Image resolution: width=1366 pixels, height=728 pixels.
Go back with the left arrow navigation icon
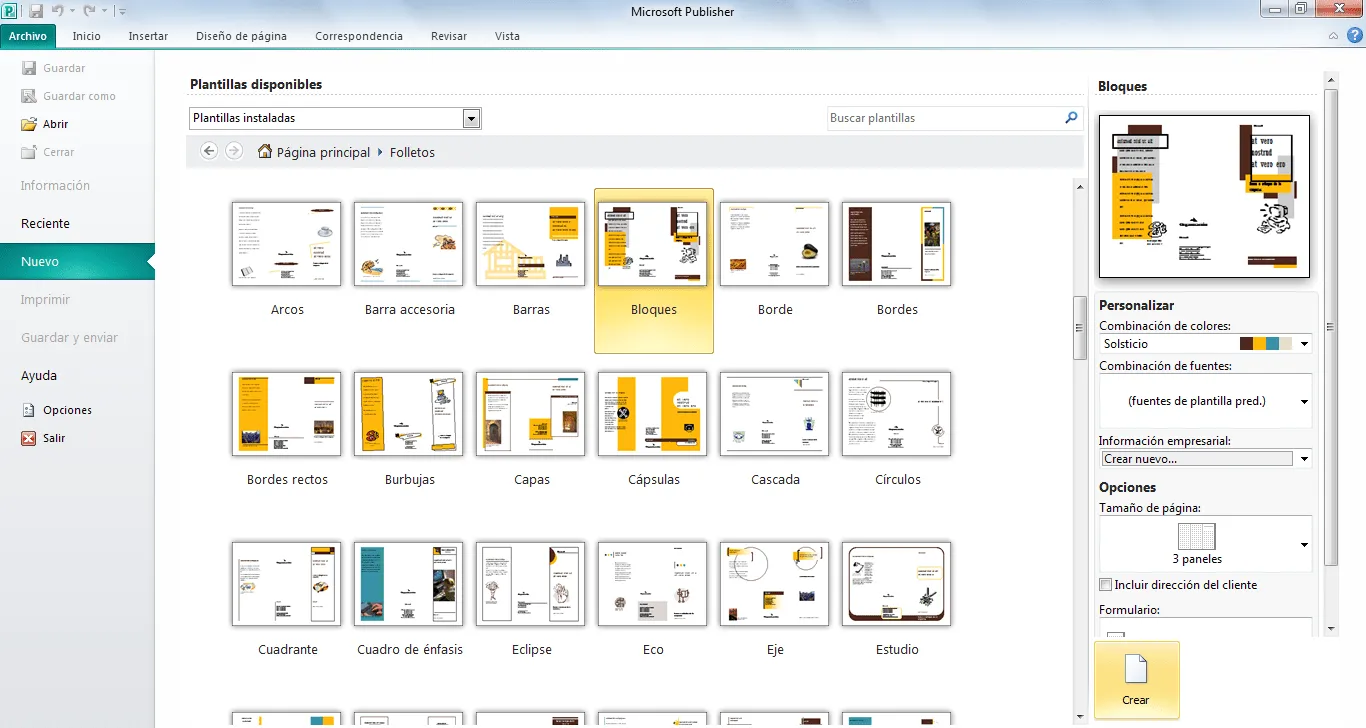click(x=209, y=151)
